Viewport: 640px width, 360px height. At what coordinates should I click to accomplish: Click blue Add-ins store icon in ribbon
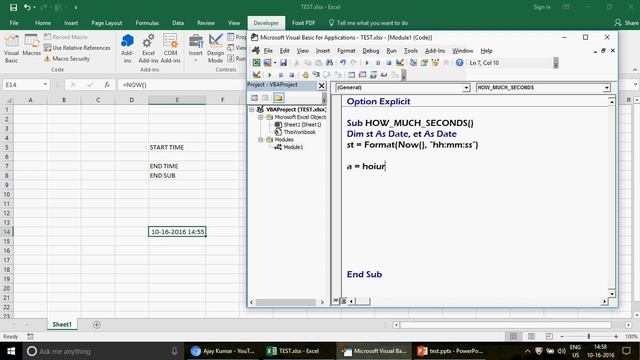(127, 49)
